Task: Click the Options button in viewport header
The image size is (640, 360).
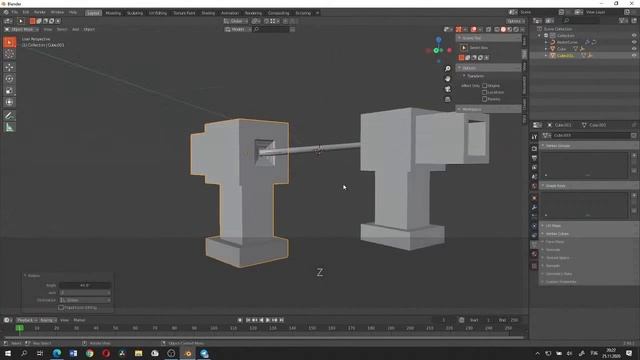Action: click(516, 21)
